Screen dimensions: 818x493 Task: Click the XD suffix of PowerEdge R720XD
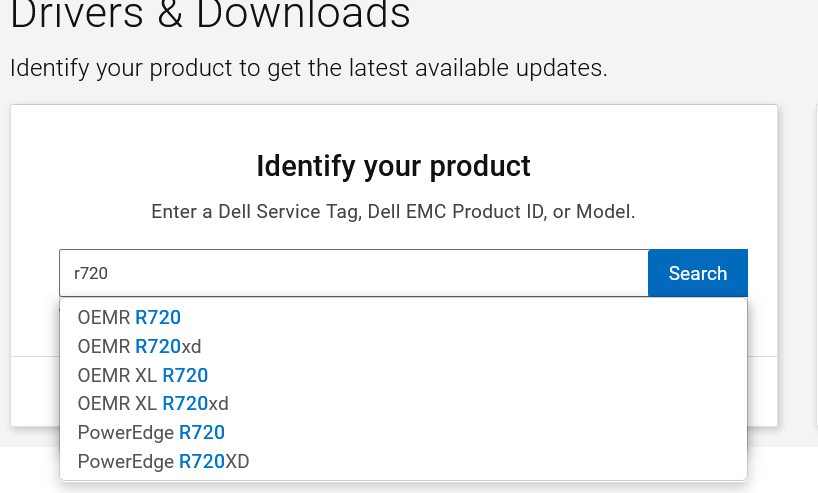[237, 461]
